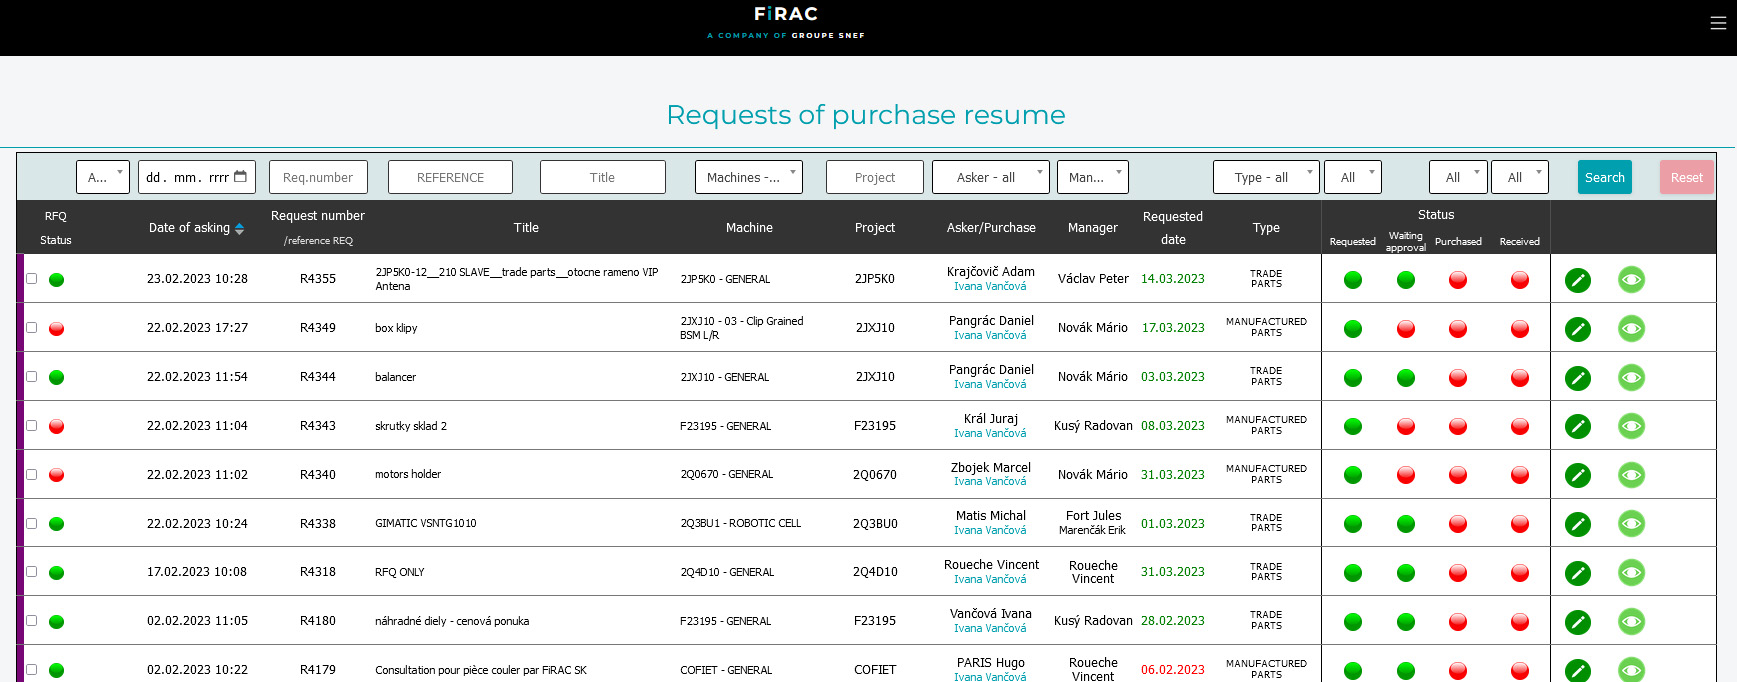Screen dimensions: 1737x682
Task: Open the 'Type - all' dropdown
Action: click(x=1265, y=177)
